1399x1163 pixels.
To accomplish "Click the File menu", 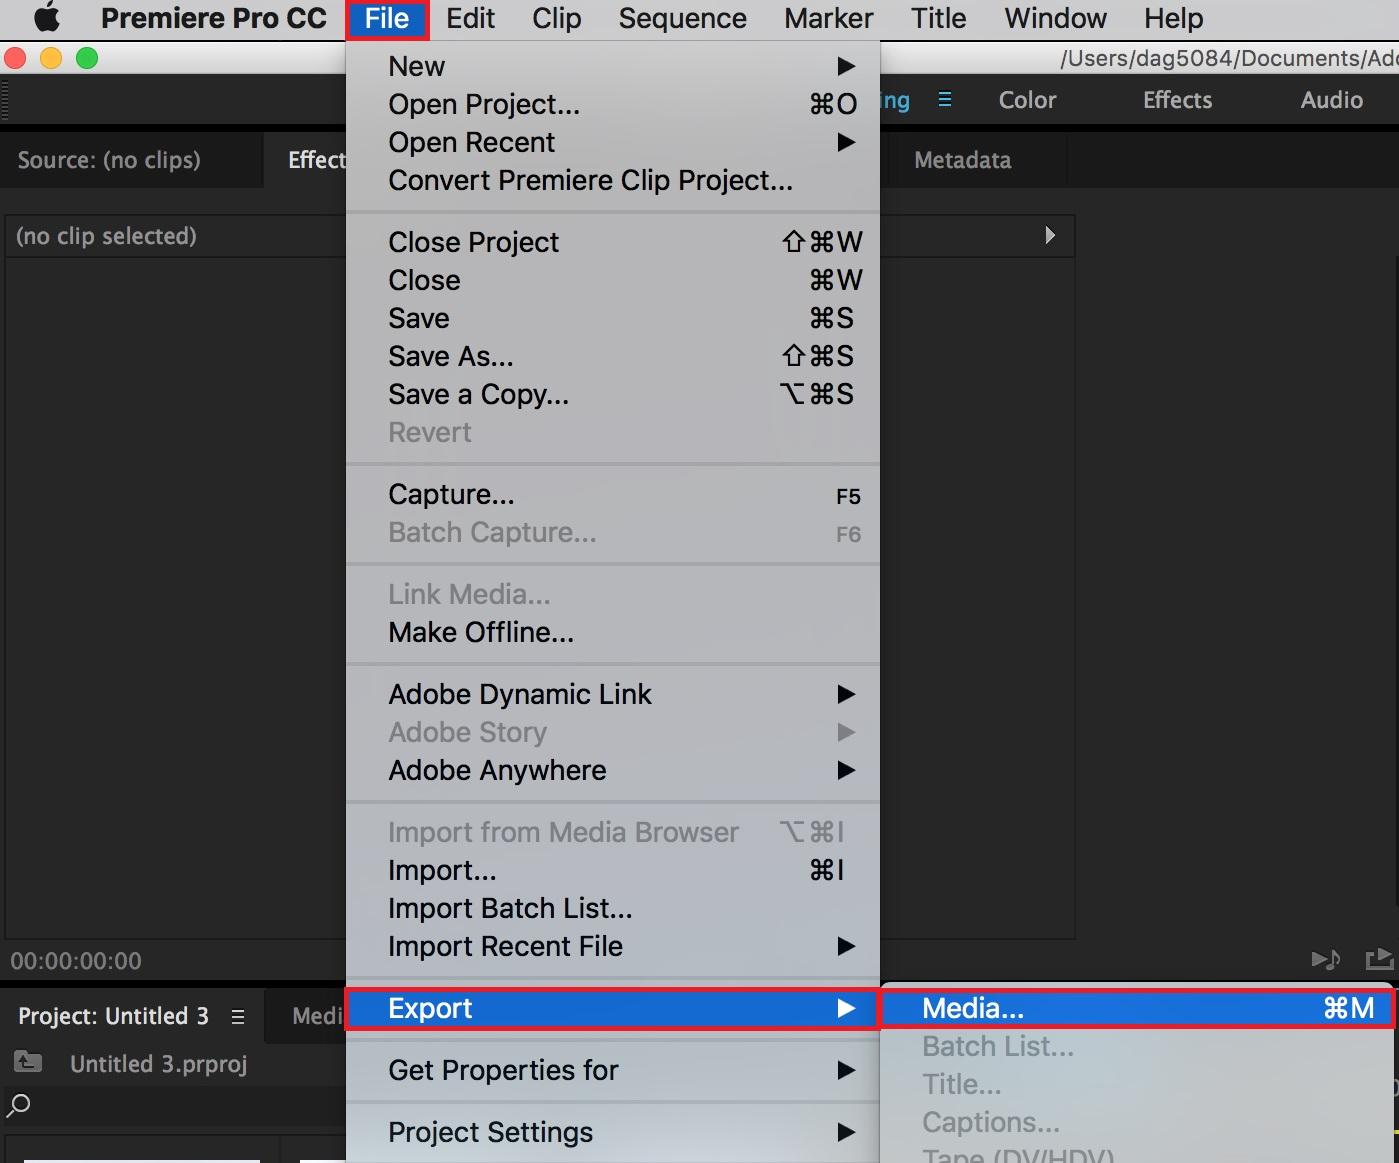I will tap(387, 19).
